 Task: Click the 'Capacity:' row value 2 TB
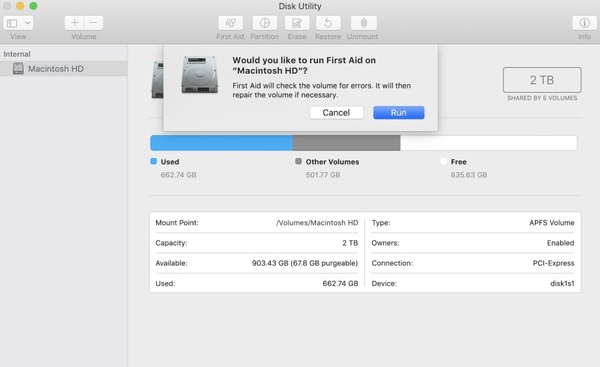pyautogui.click(x=350, y=243)
